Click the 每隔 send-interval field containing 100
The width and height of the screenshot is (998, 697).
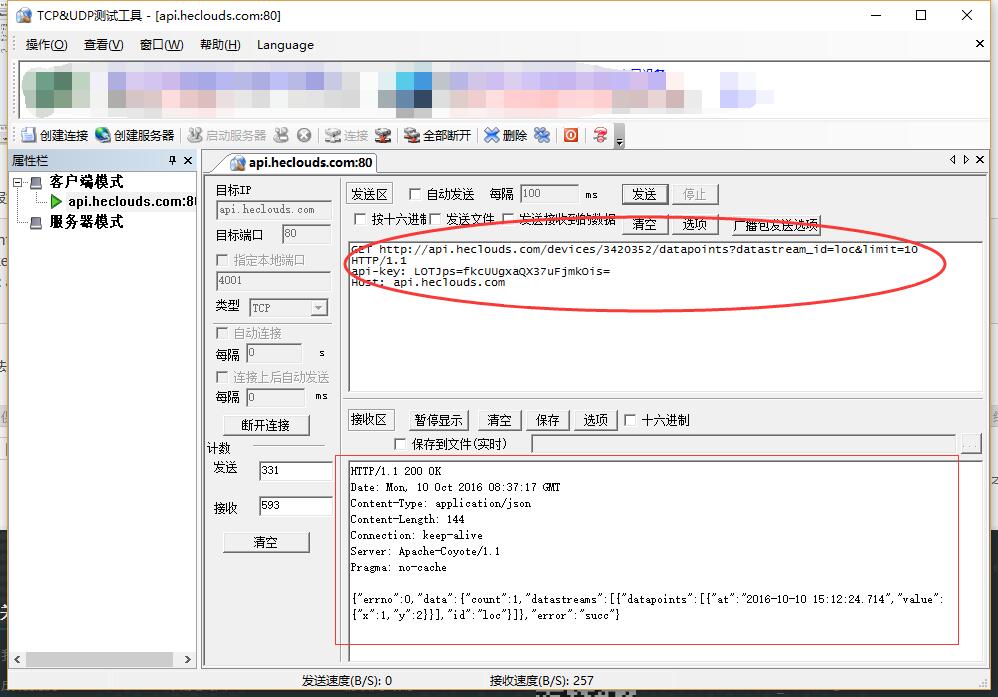tap(549, 194)
